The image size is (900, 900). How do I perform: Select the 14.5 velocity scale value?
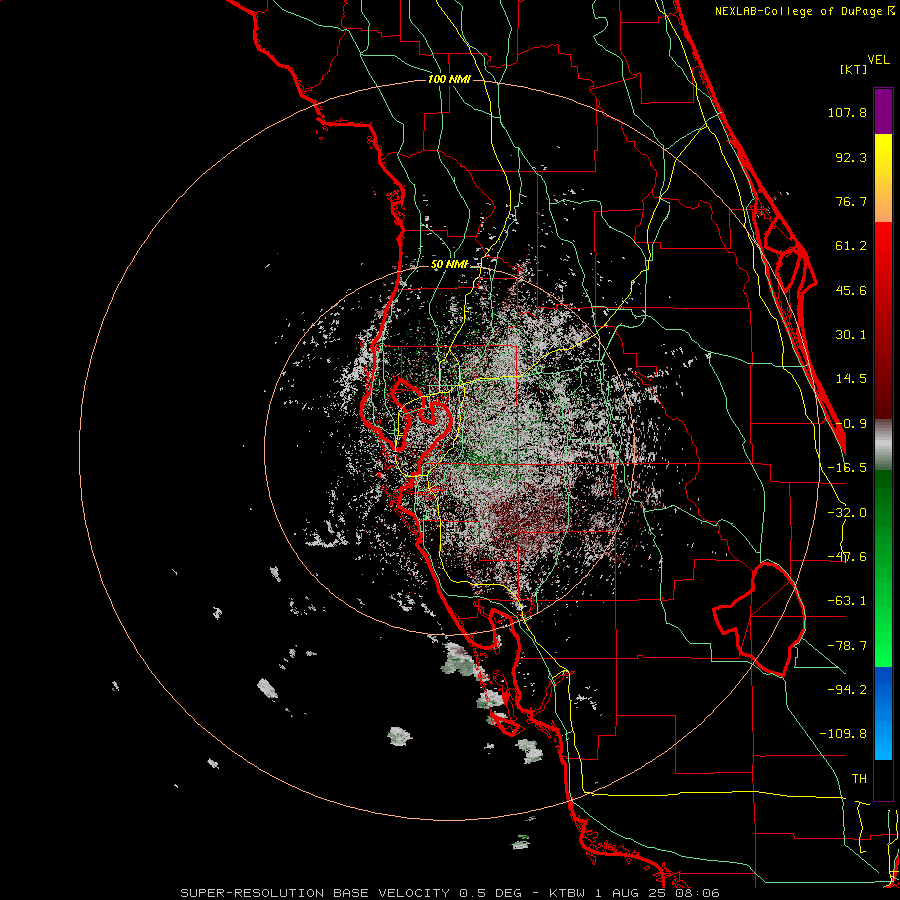[x=851, y=379]
